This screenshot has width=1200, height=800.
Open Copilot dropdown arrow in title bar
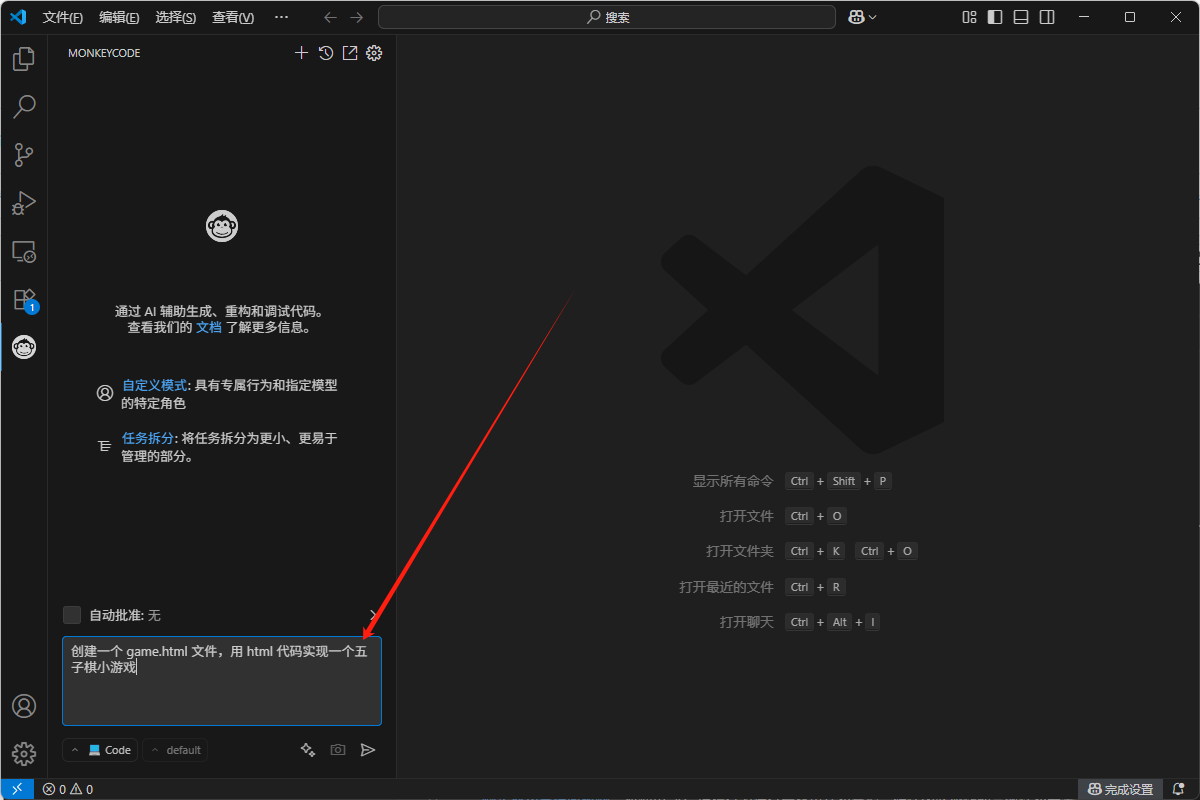[x=873, y=17]
